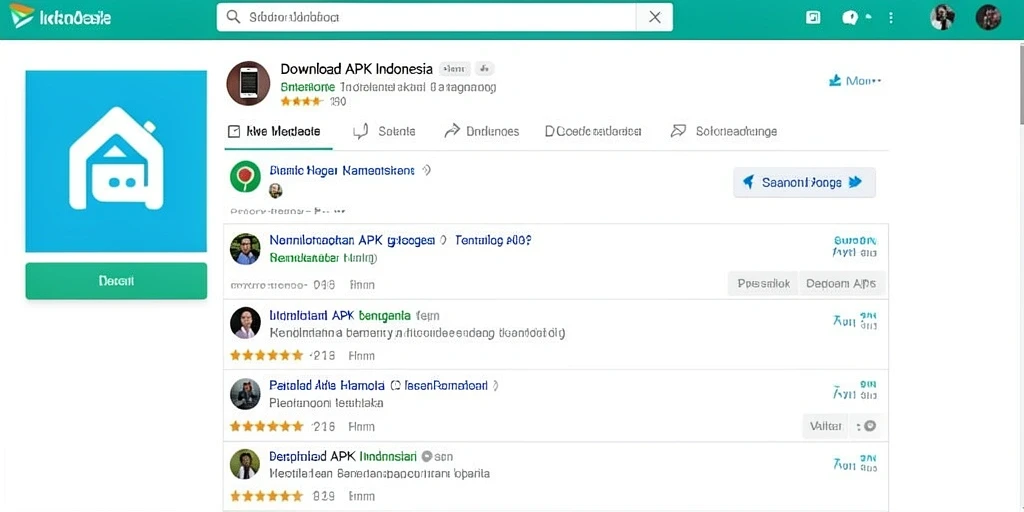Image resolution: width=1024 pixels, height=512 pixels.
Task: Switch to the Solanta tab
Action: point(384,131)
